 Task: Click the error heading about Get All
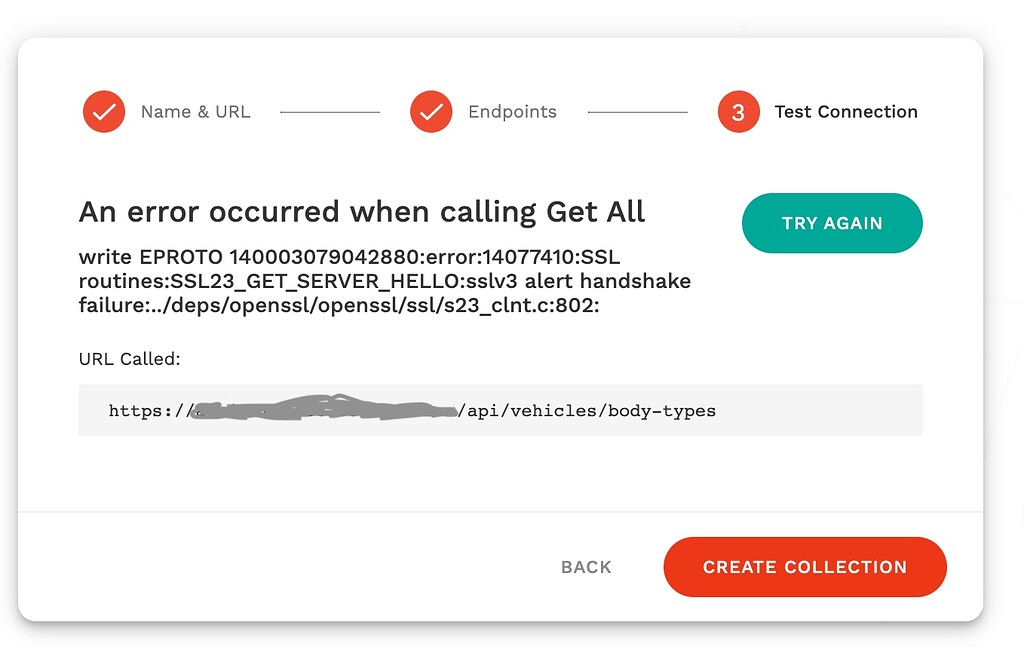pos(362,212)
